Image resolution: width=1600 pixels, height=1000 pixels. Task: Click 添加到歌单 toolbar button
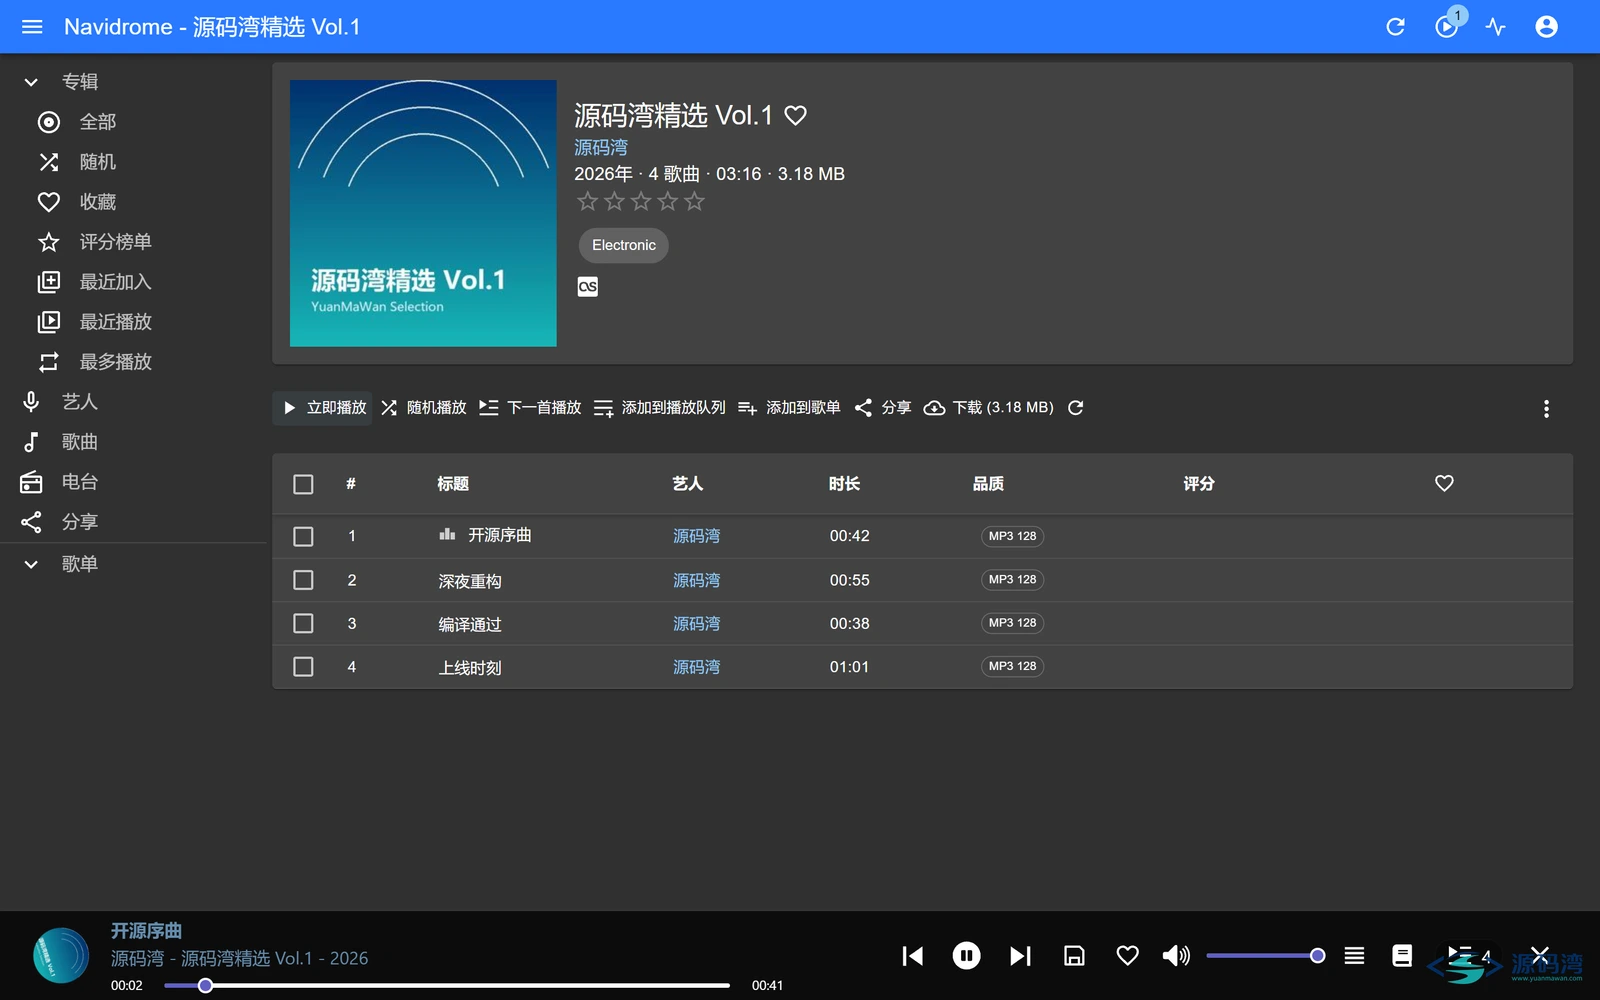[x=789, y=408]
